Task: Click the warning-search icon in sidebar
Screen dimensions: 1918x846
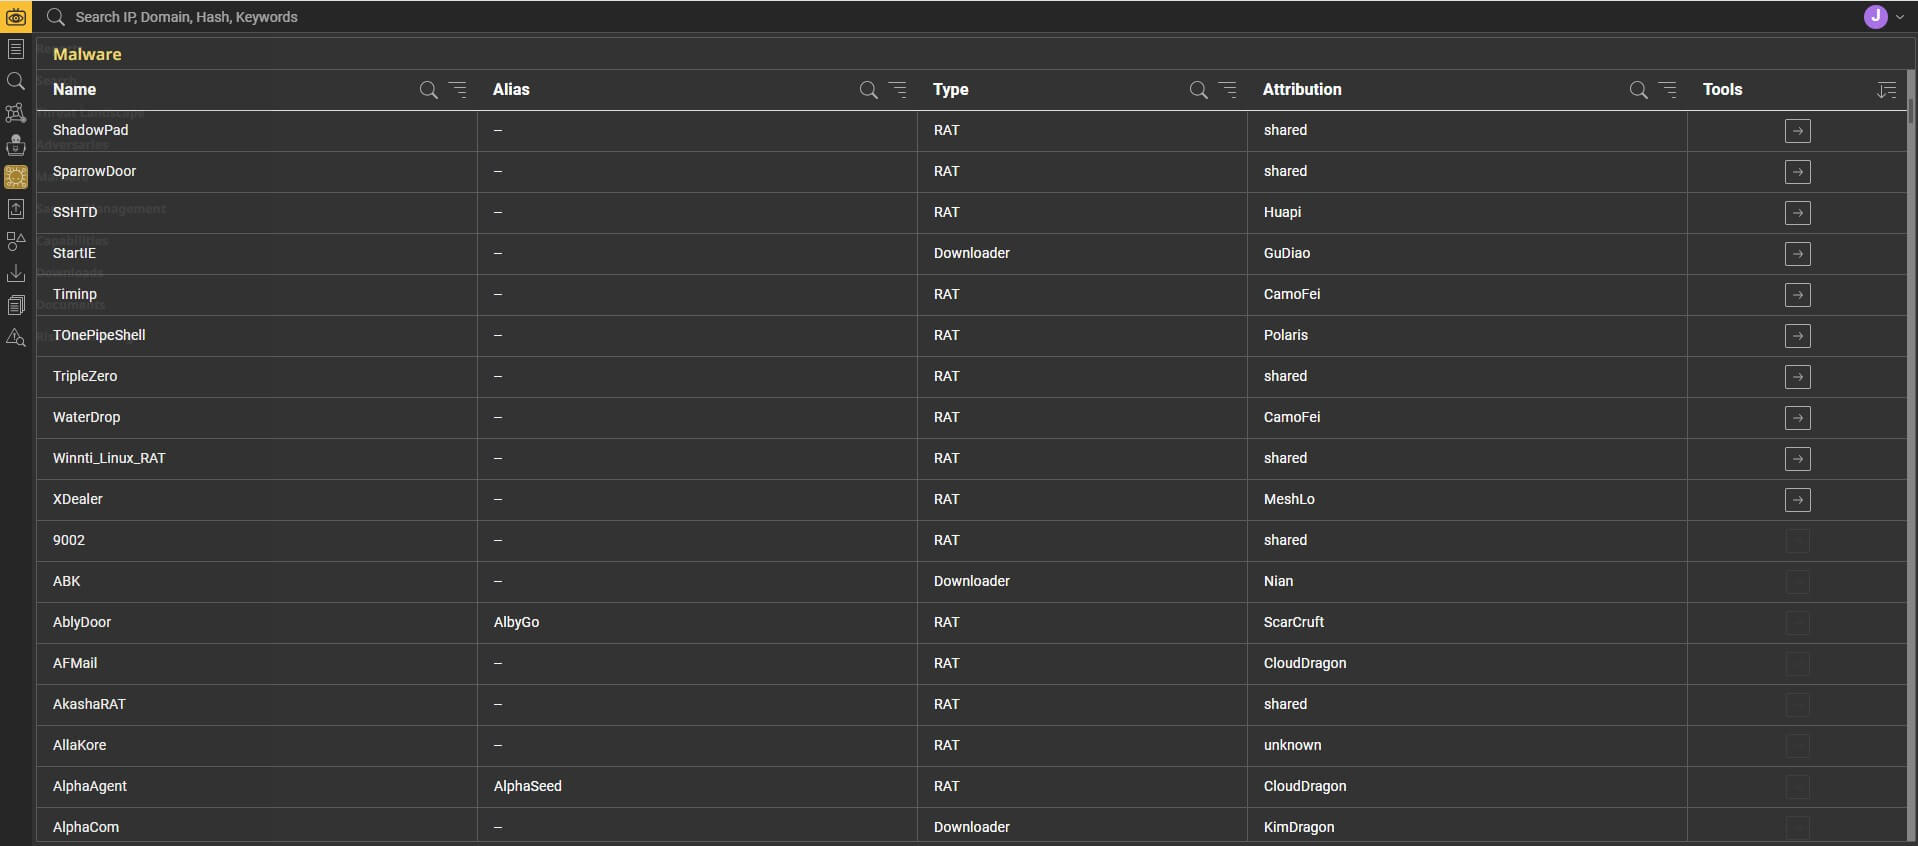Action: [16, 337]
